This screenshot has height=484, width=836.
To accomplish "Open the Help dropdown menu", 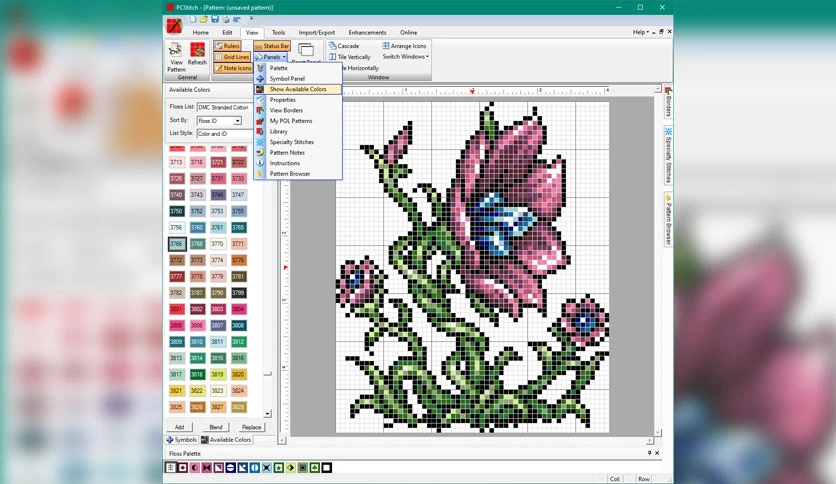I will [641, 32].
